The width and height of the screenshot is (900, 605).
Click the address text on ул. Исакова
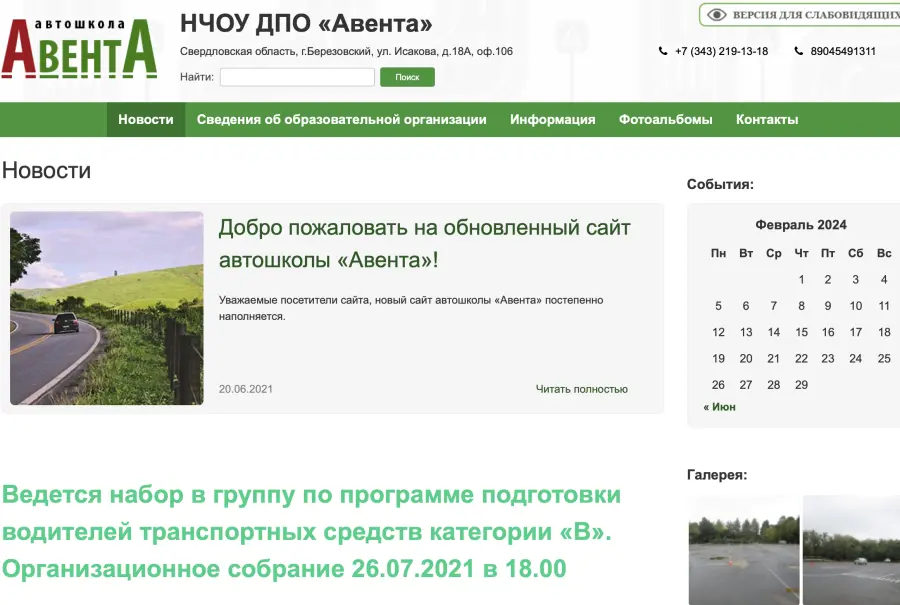coord(346,51)
